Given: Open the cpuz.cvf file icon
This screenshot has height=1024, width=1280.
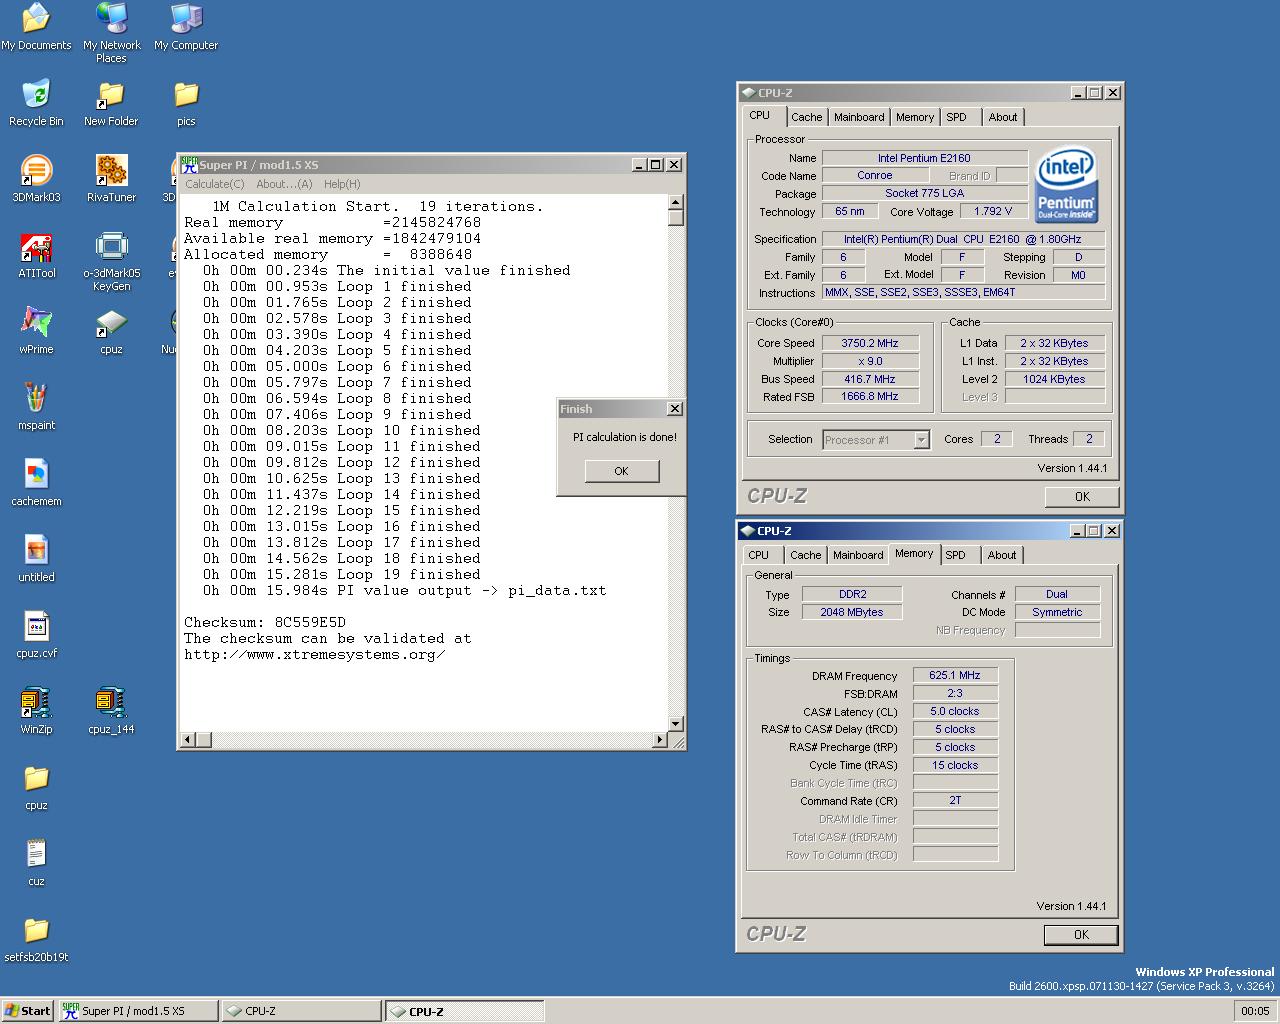Looking at the screenshot, I should coord(36,635).
